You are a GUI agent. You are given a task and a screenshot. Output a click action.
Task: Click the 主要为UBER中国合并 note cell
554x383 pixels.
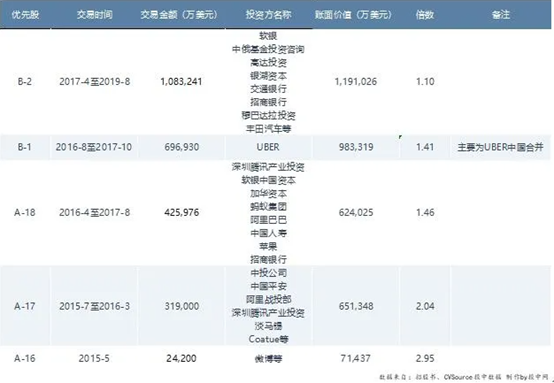(500, 147)
